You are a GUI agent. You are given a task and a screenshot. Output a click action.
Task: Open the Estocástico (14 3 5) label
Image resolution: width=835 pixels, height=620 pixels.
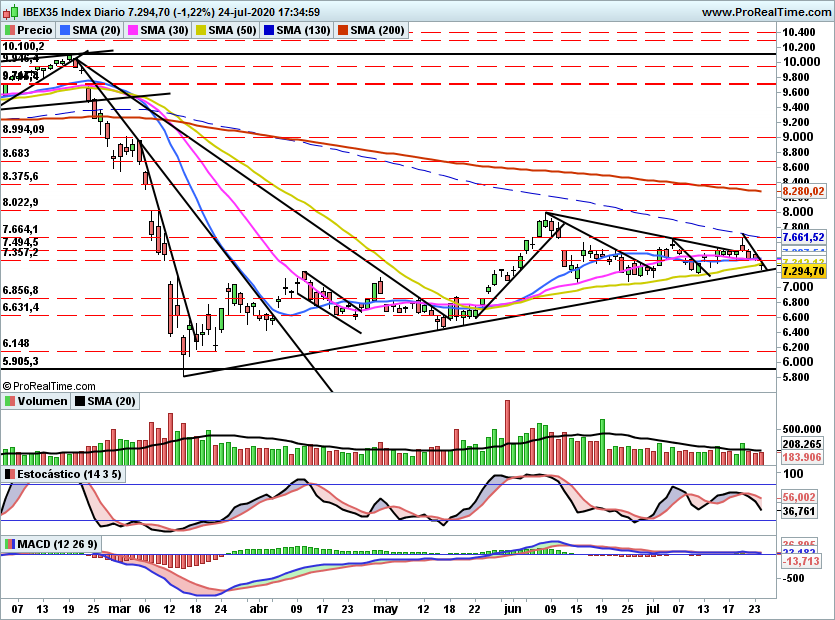pyautogui.click(x=63, y=474)
